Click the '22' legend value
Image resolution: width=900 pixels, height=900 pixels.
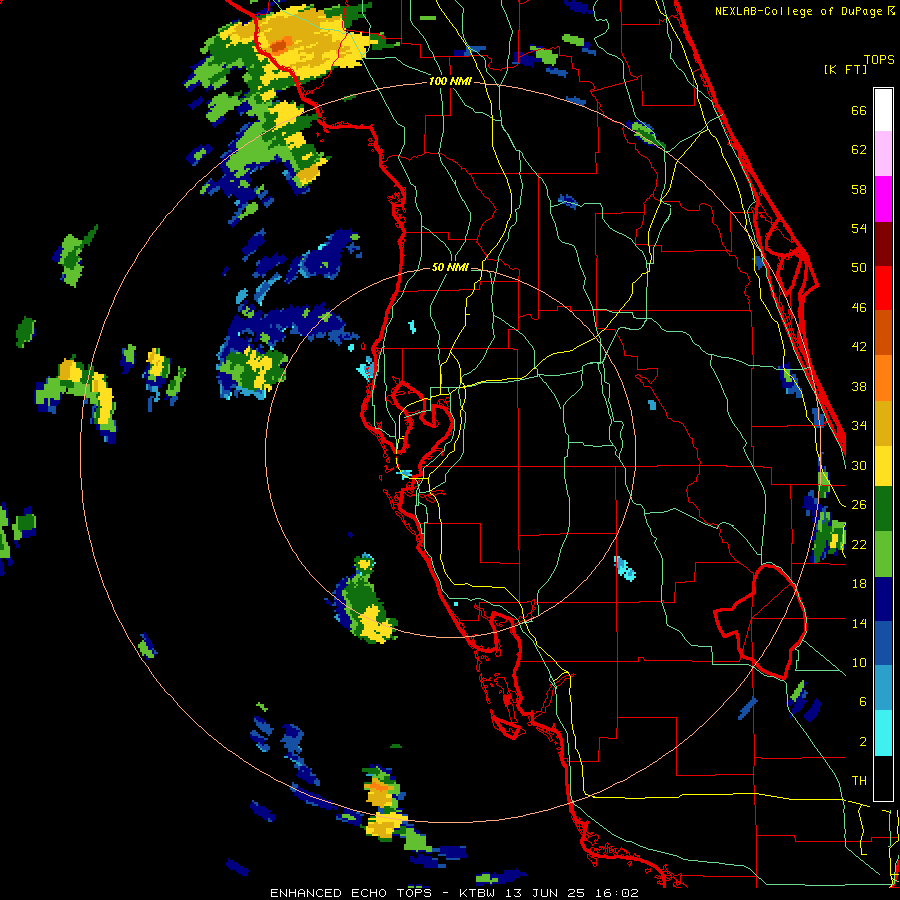pyautogui.click(x=859, y=544)
